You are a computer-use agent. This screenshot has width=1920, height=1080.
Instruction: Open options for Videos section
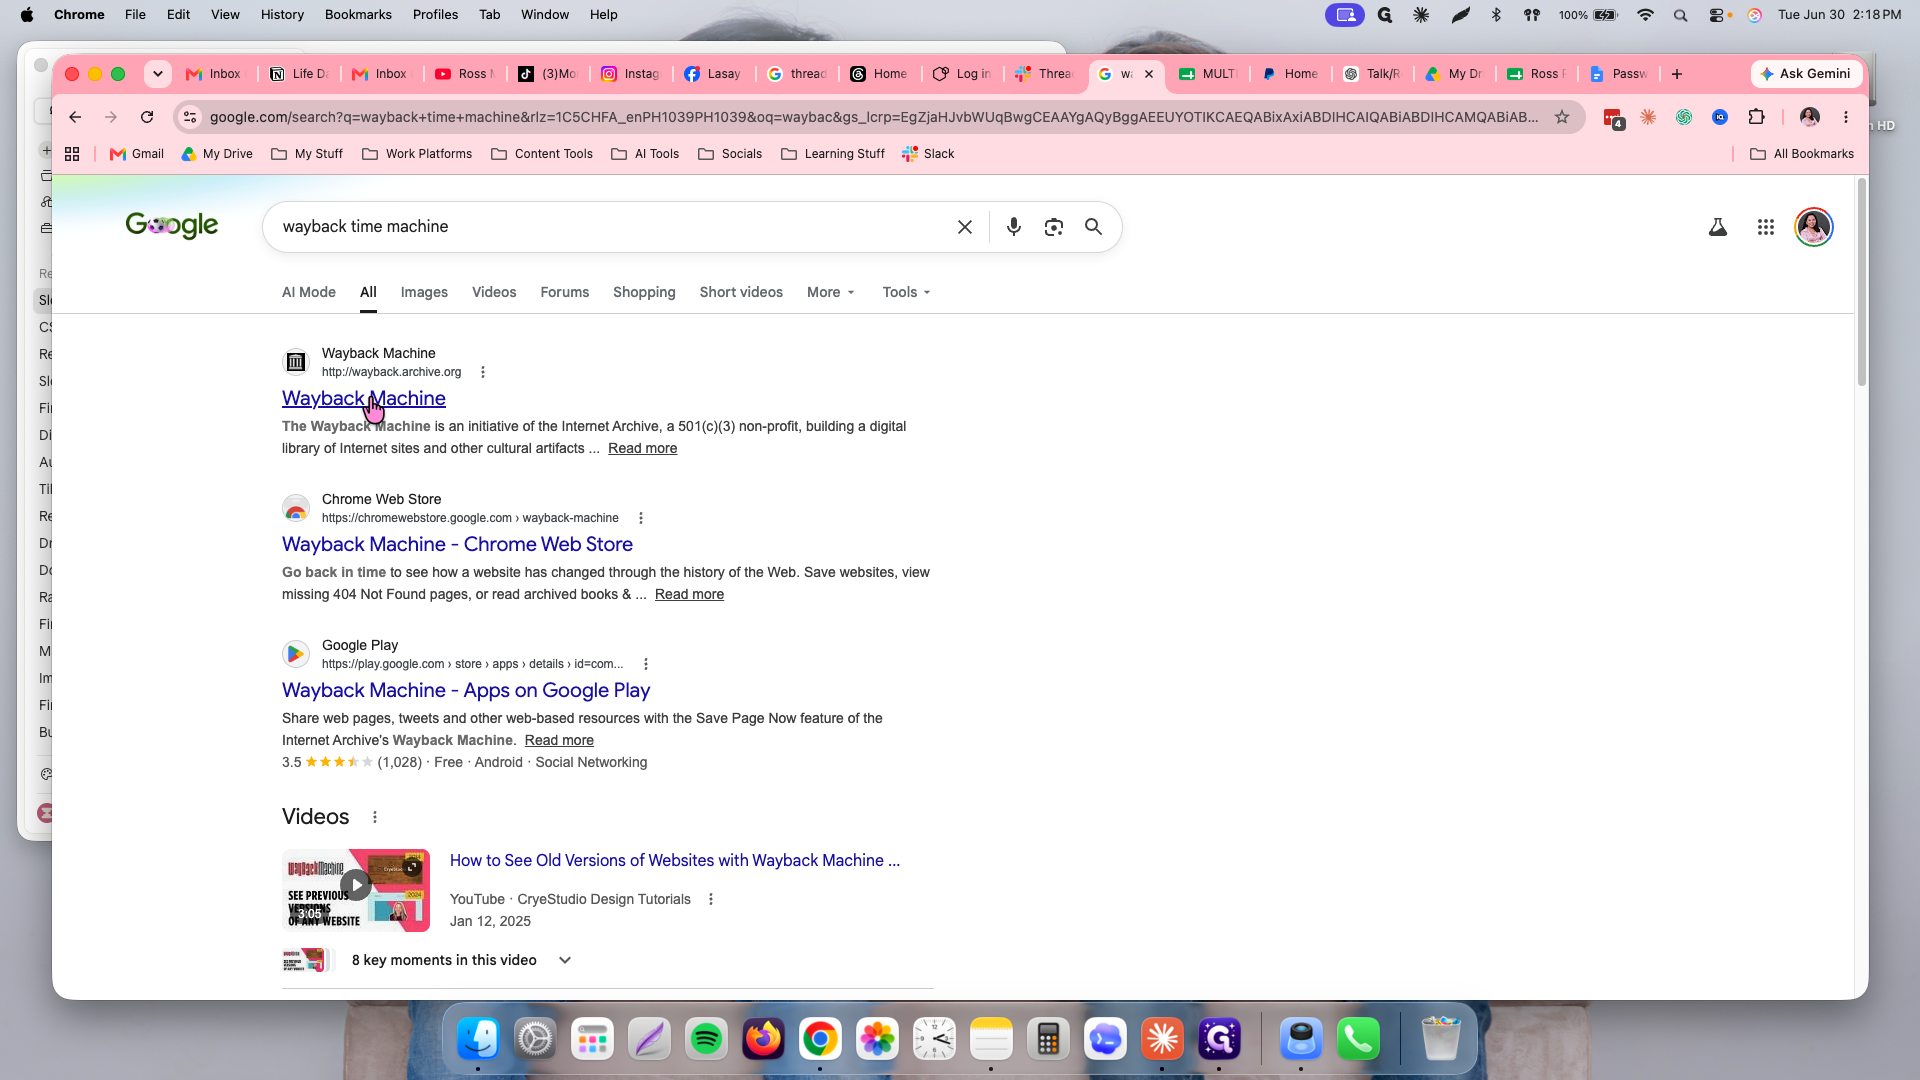(x=375, y=817)
